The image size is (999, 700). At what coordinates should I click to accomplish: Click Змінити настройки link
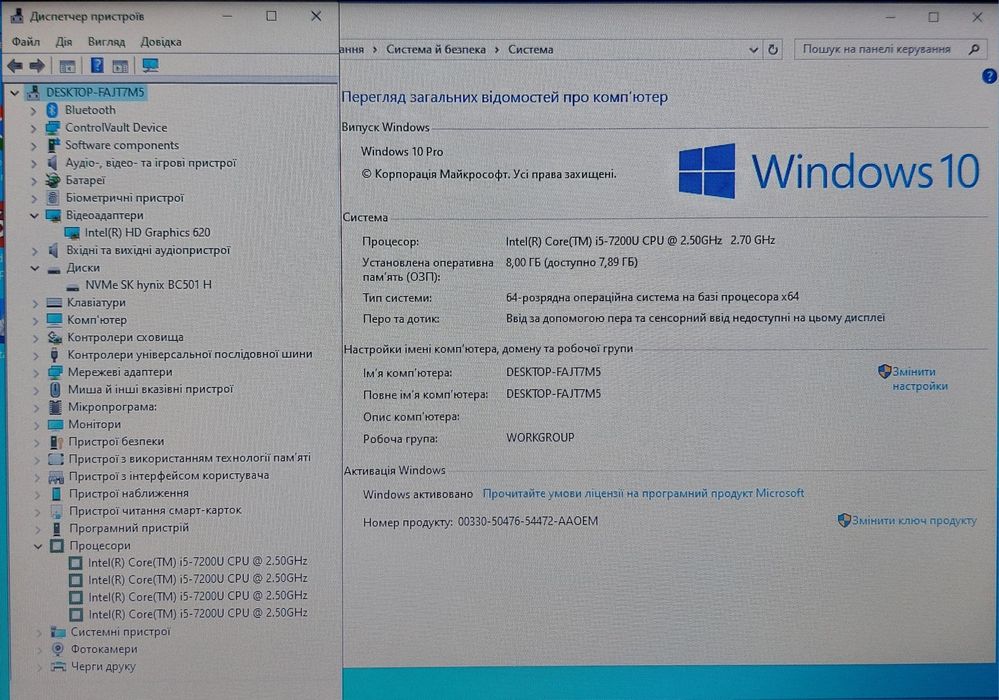[919, 379]
